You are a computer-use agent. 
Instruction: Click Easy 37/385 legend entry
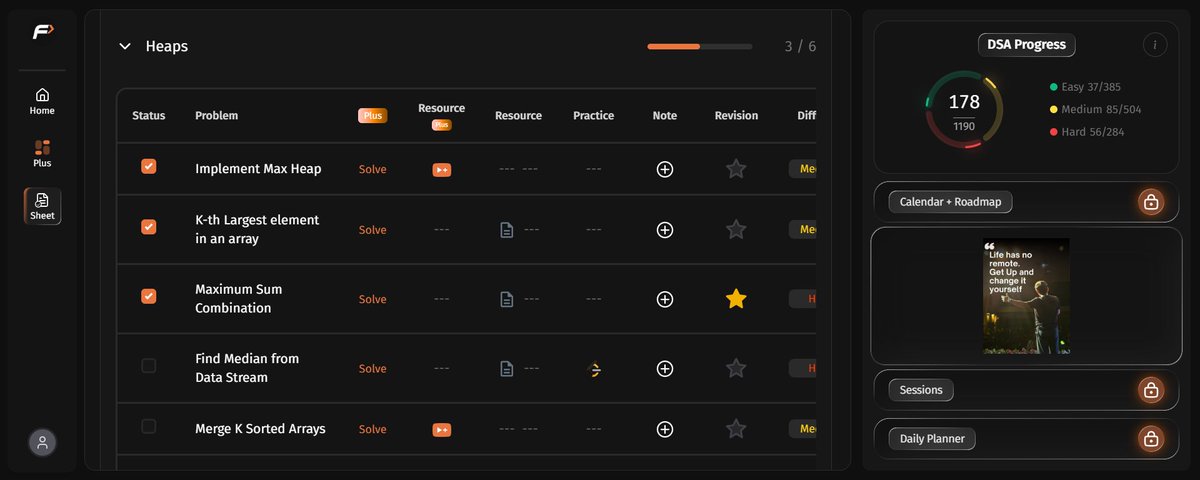pyautogui.click(x=1085, y=87)
